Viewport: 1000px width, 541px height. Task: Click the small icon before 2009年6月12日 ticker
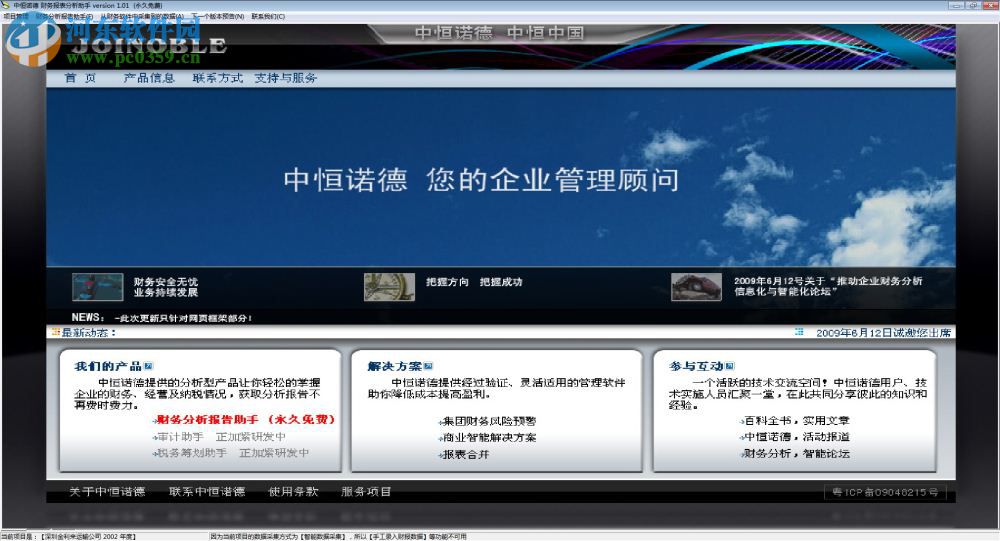tap(799, 332)
